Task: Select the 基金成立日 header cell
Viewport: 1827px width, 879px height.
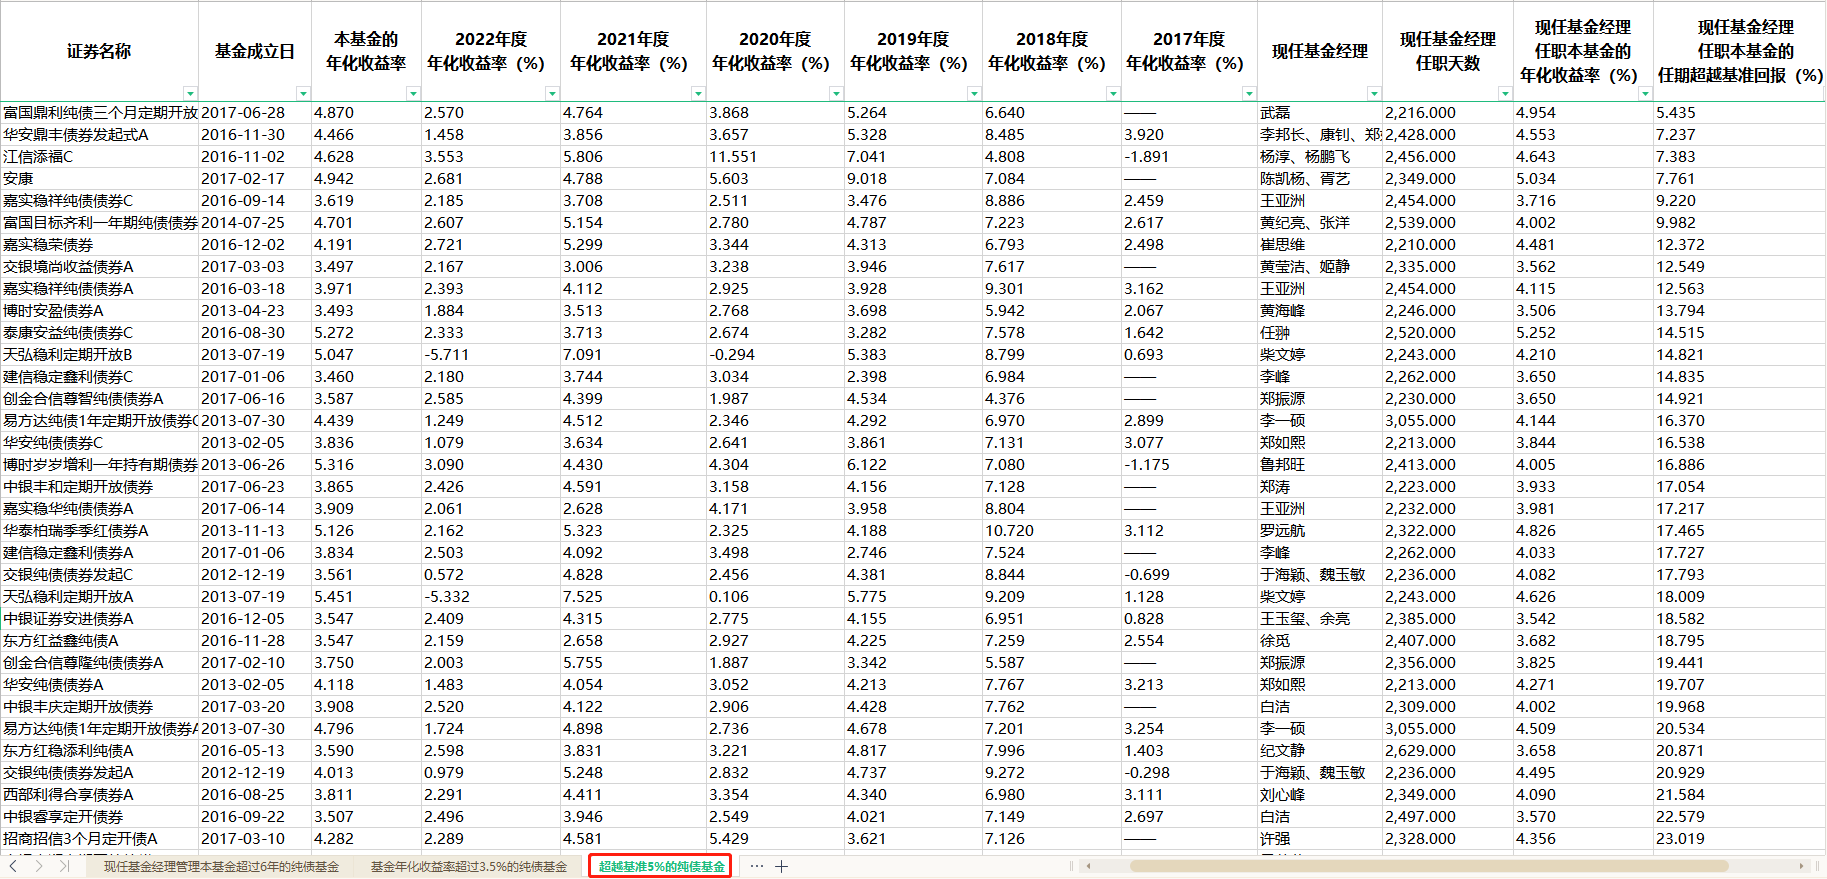Action: pos(255,51)
